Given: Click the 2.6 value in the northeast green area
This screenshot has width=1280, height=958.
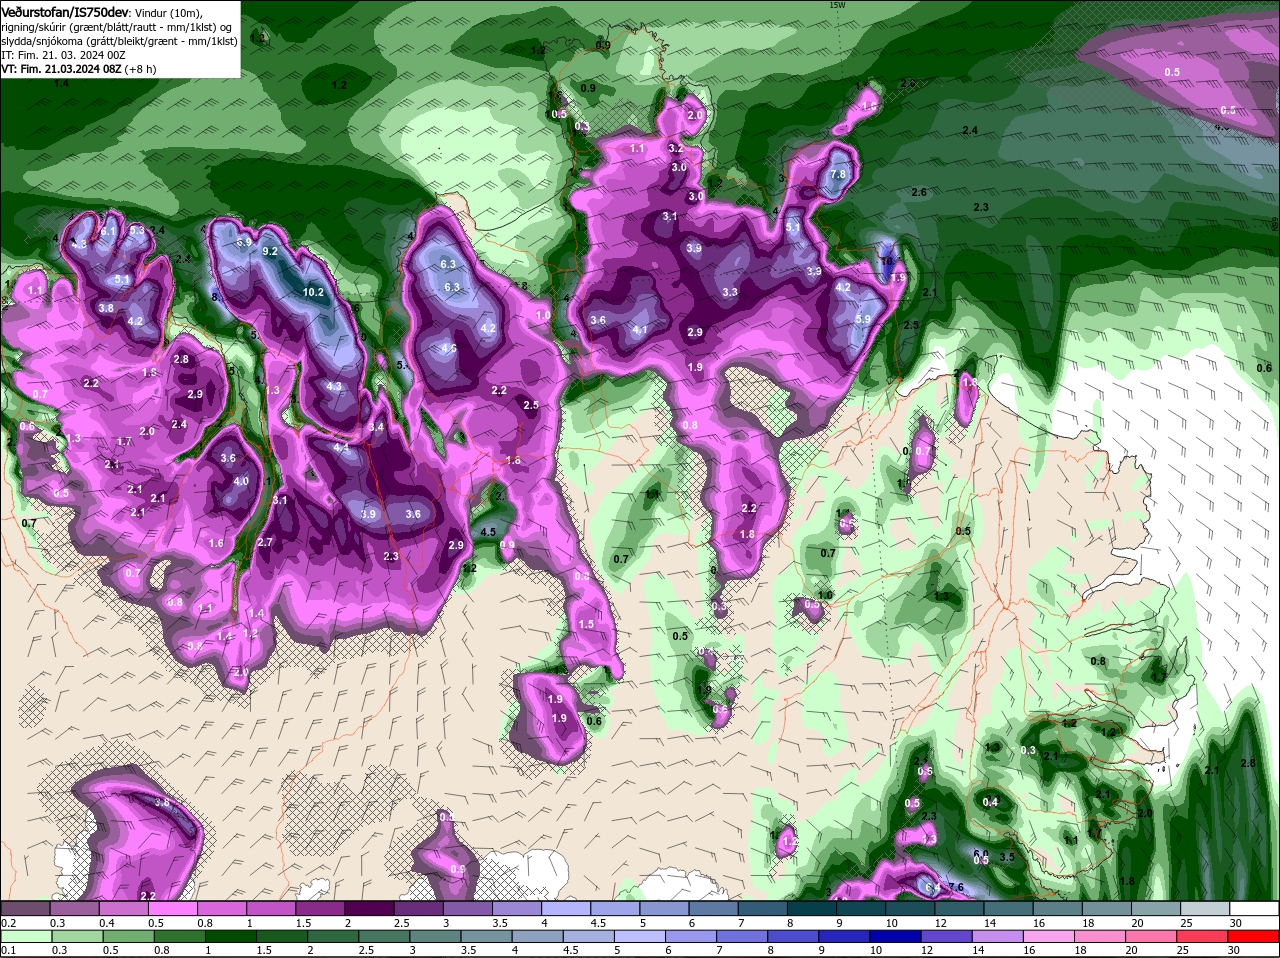Looking at the screenshot, I should tap(919, 192).
